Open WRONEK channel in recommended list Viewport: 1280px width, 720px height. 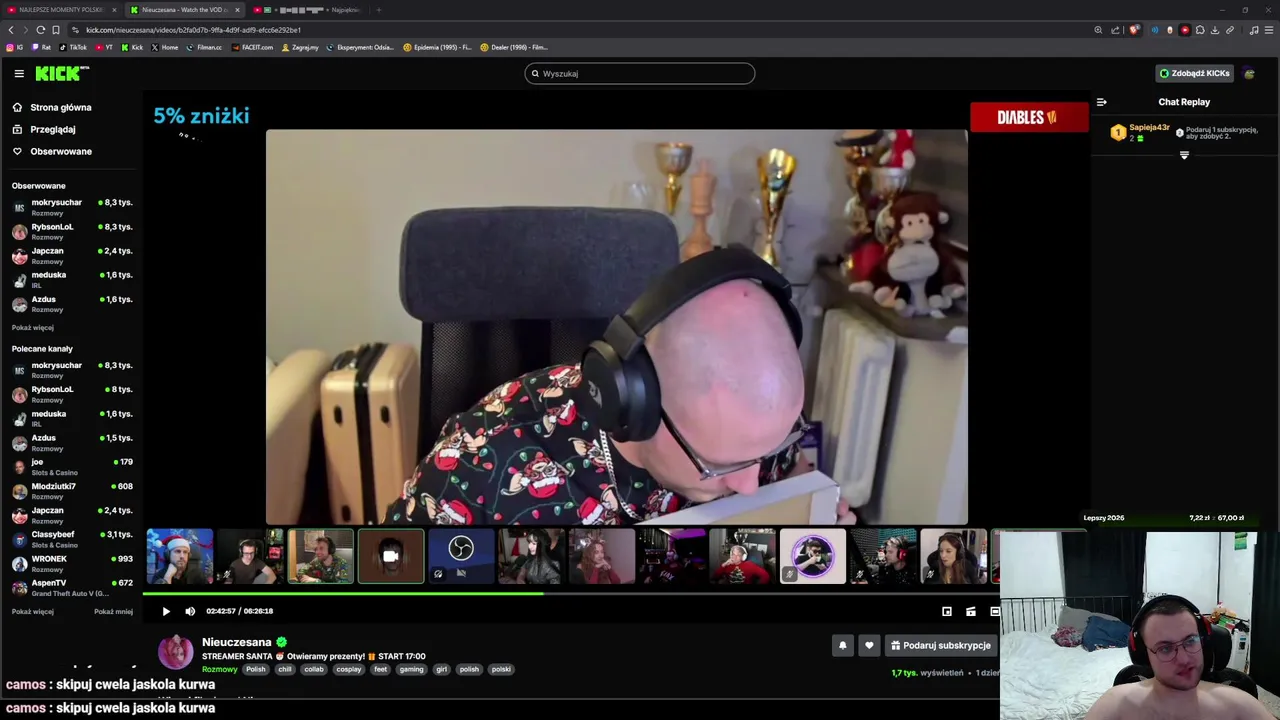71,562
